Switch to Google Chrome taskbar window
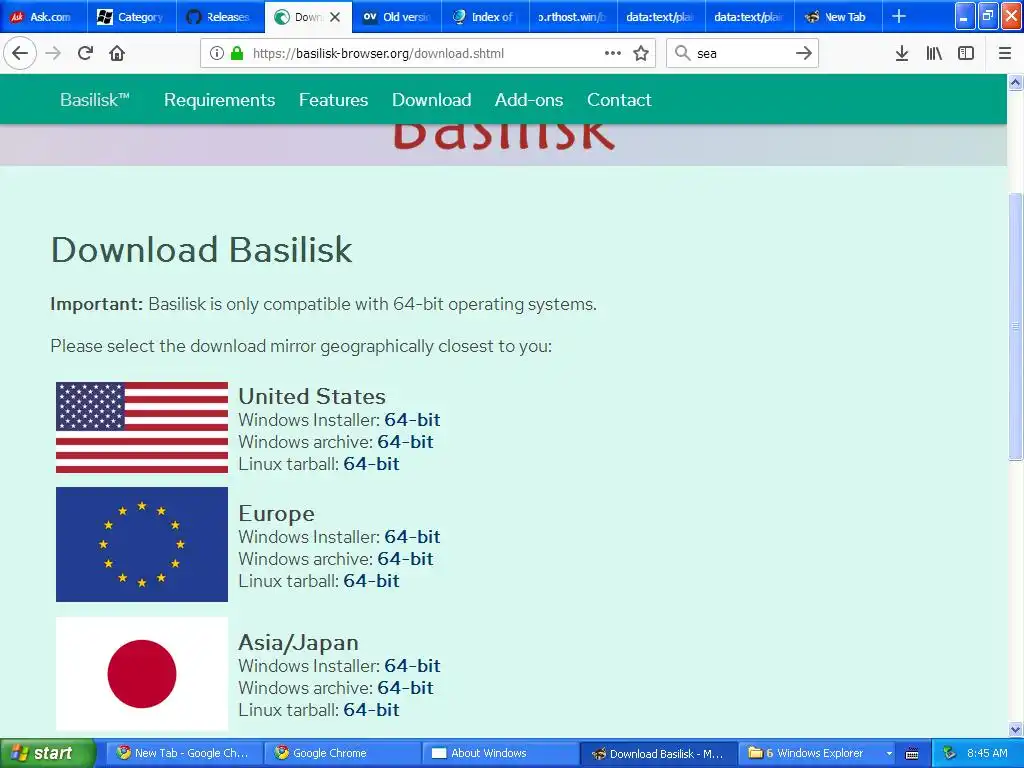Viewport: 1024px width, 768px height. (342, 753)
